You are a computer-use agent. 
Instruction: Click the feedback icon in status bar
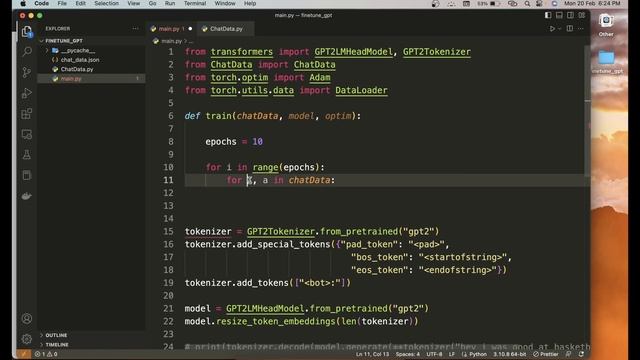569,354
